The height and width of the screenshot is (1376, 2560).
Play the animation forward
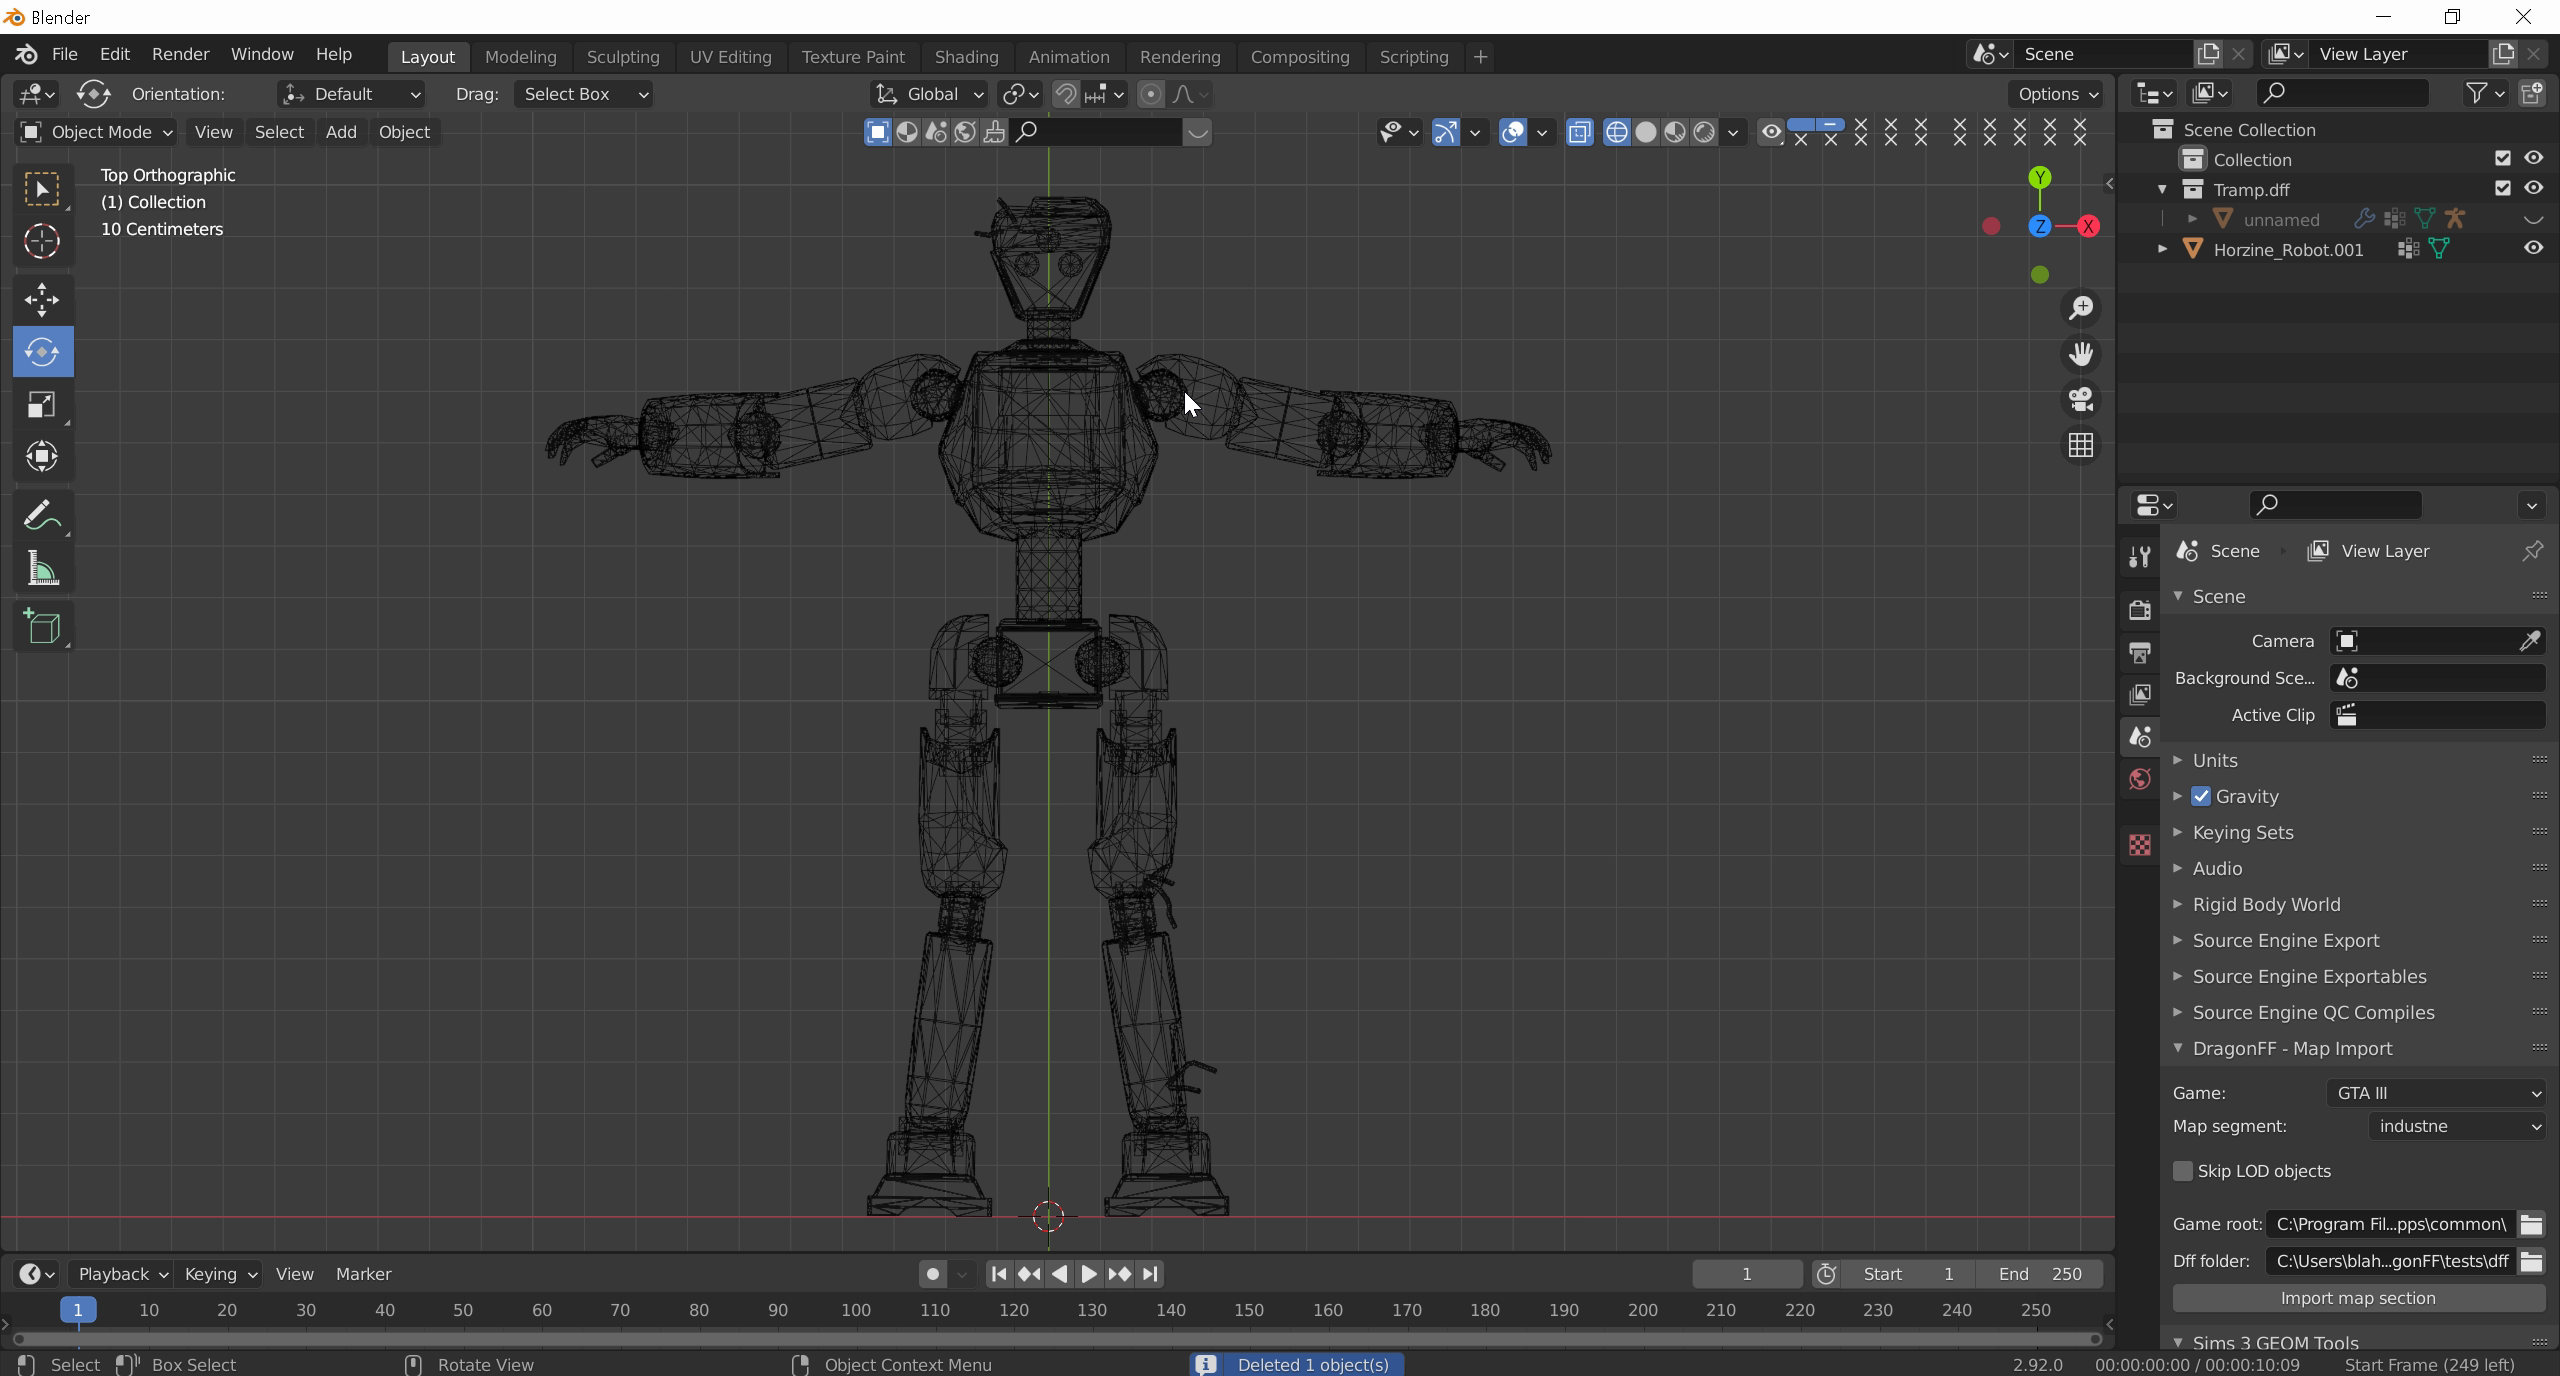point(1089,1274)
